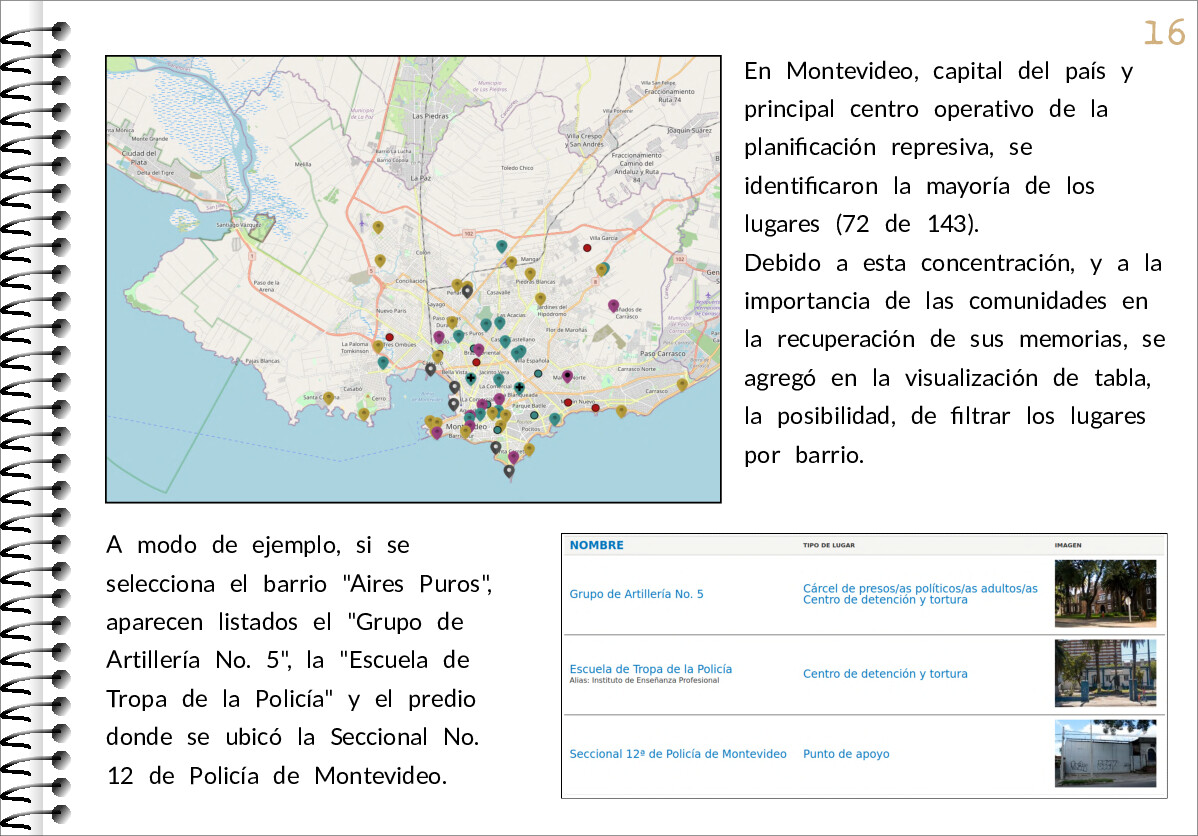This screenshot has width=1198, height=836.
Task: Select the northernmost yellow pin above Colón
Action: pos(378,227)
